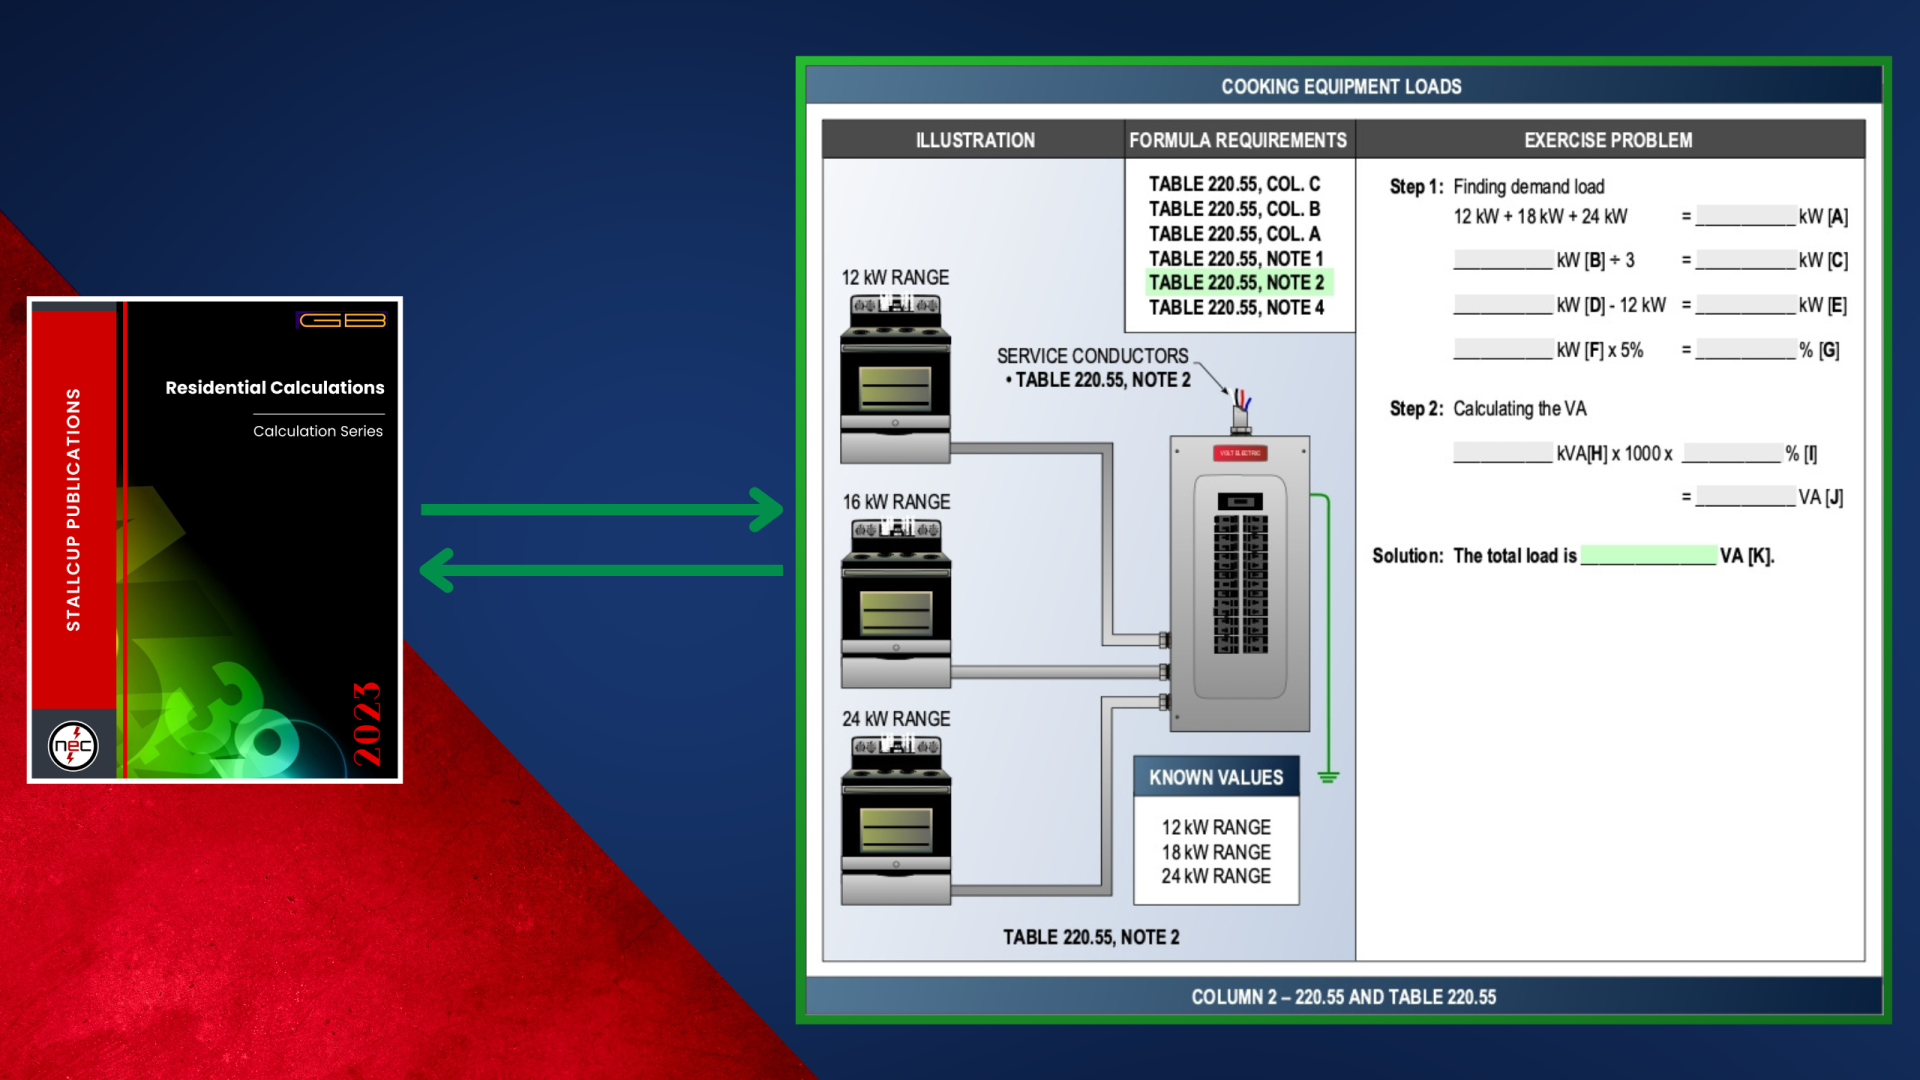Click the KNOWN VALUES box header
Screen dimensions: 1920x1080
1216,778
